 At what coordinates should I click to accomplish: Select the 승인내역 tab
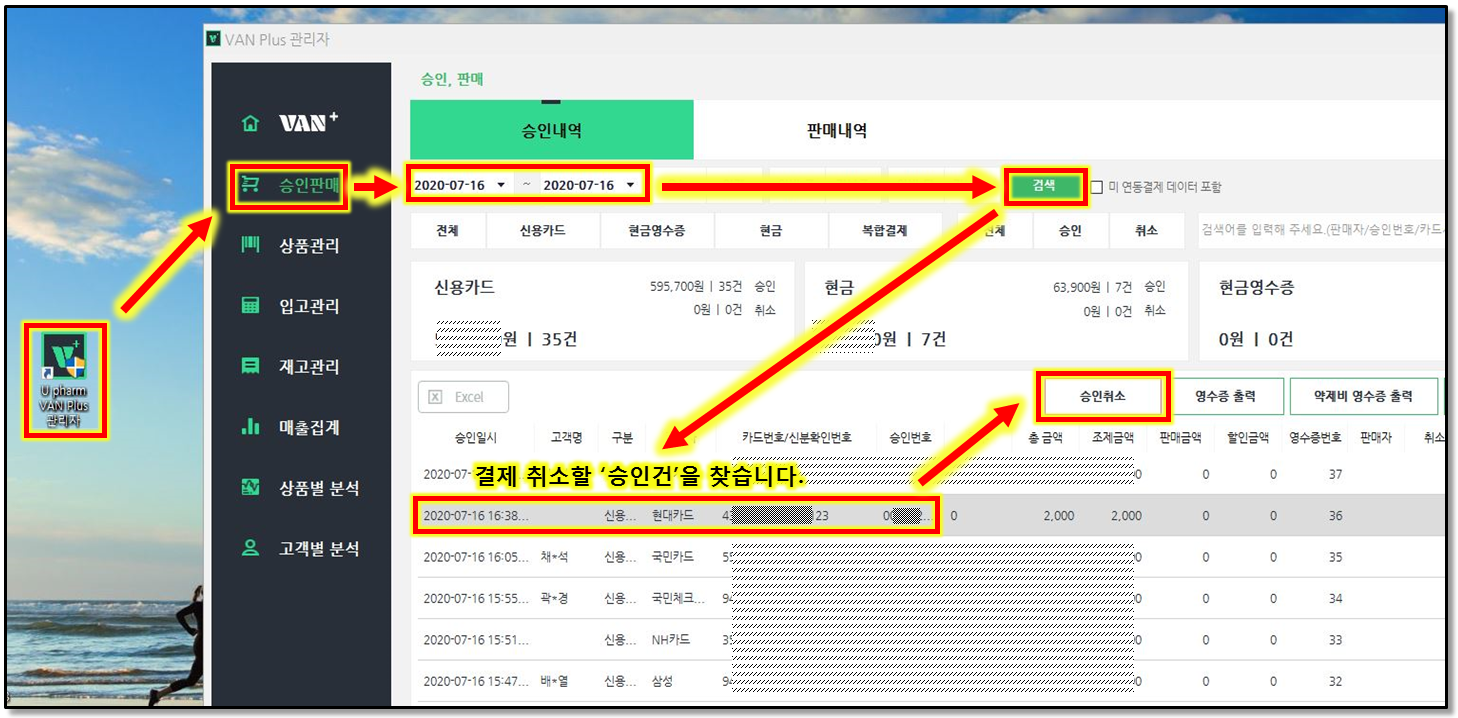(551, 131)
